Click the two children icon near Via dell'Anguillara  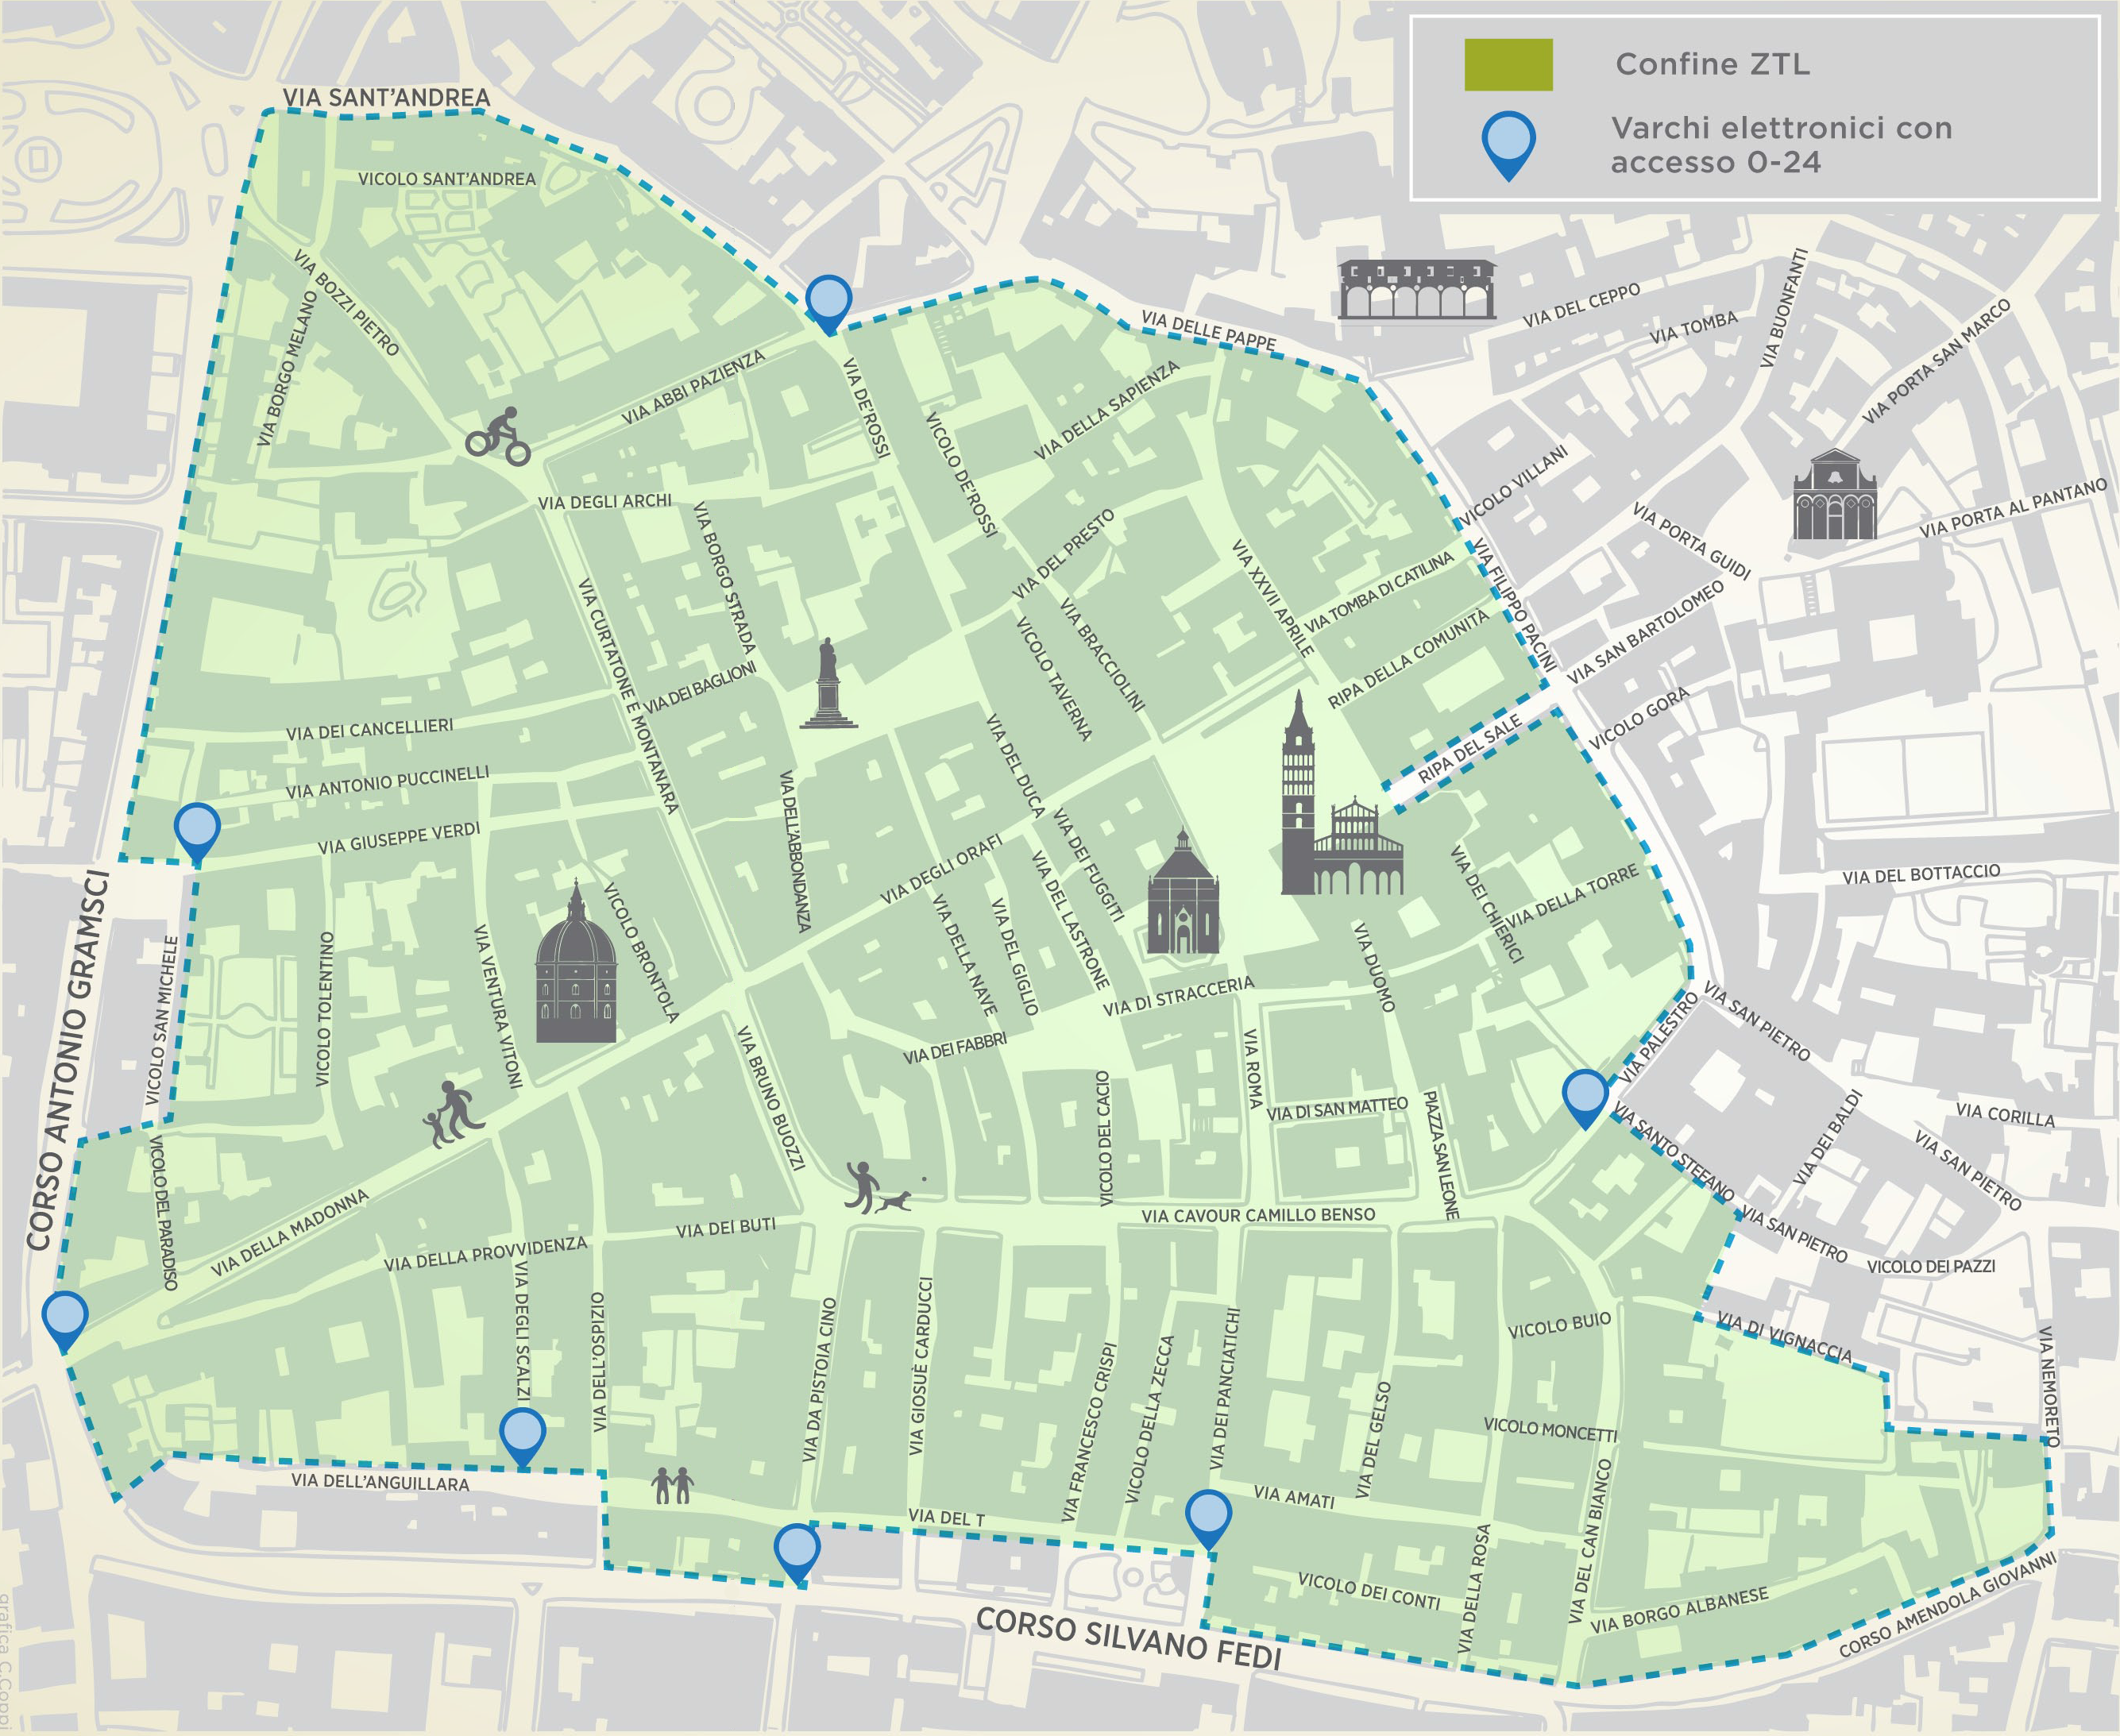672,1485
